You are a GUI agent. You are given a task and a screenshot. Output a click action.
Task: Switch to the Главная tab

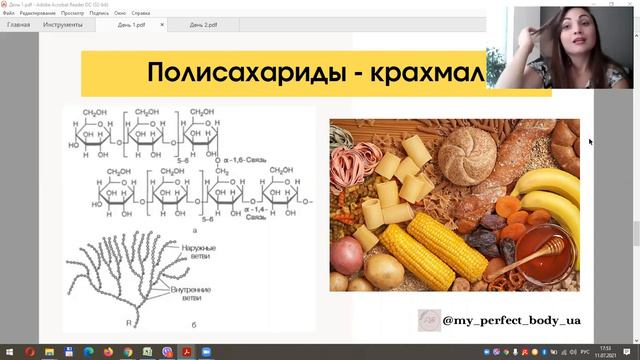pyautogui.click(x=19, y=25)
